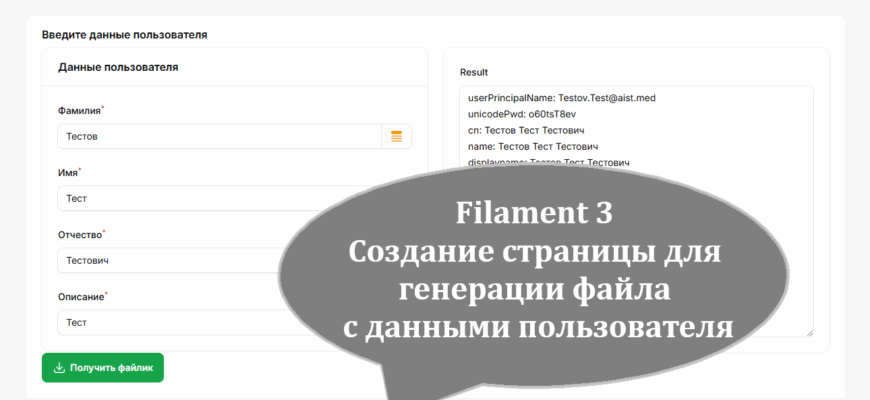The width and height of the screenshot is (870, 400).
Task: Focus the Фамилия input with Тестов
Action: pos(219,136)
